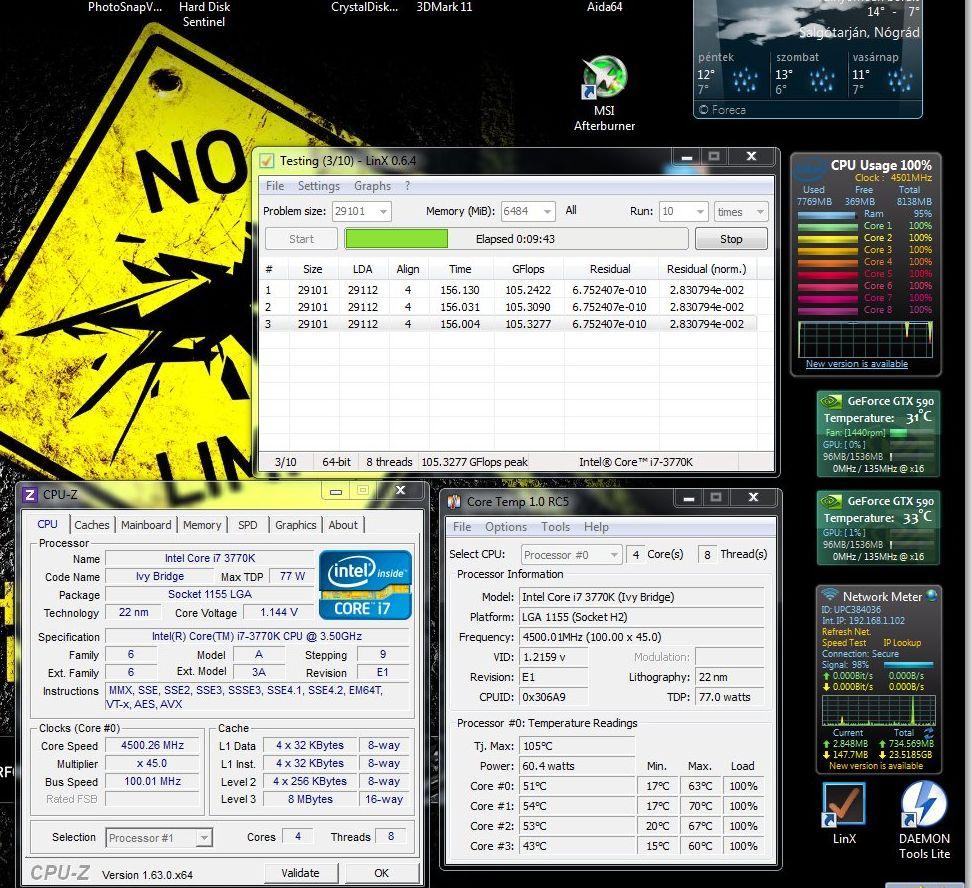Click the Foreca credit on weather gadget

pyautogui.click(x=722, y=110)
